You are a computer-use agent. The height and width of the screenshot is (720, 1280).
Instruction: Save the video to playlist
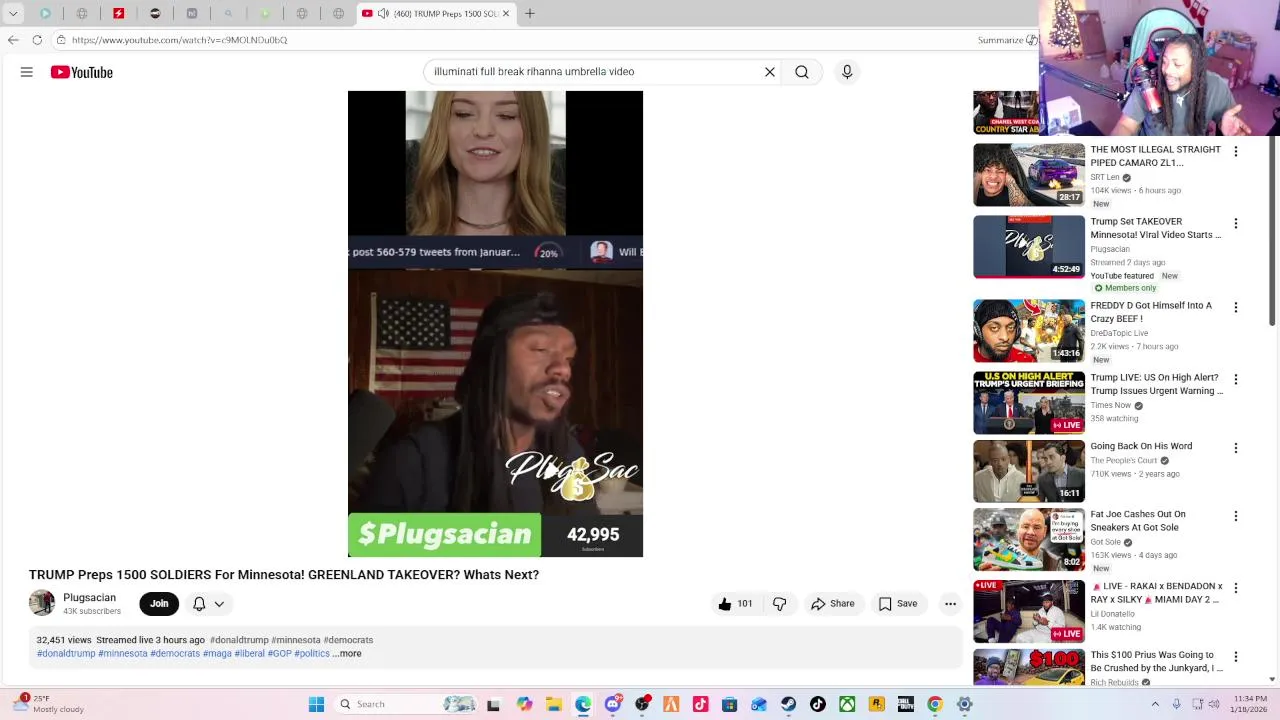(897, 604)
